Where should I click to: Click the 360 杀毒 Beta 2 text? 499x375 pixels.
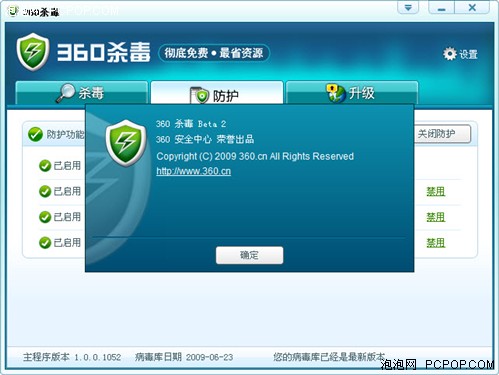coord(191,124)
